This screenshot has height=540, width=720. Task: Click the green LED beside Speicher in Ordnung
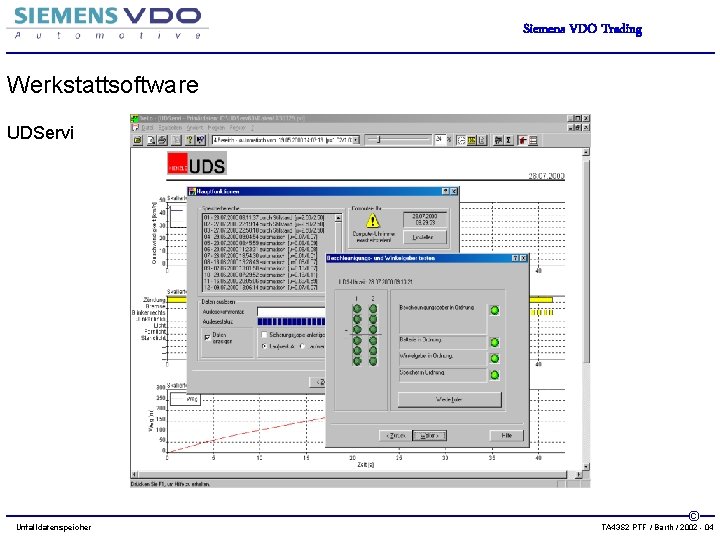(495, 375)
